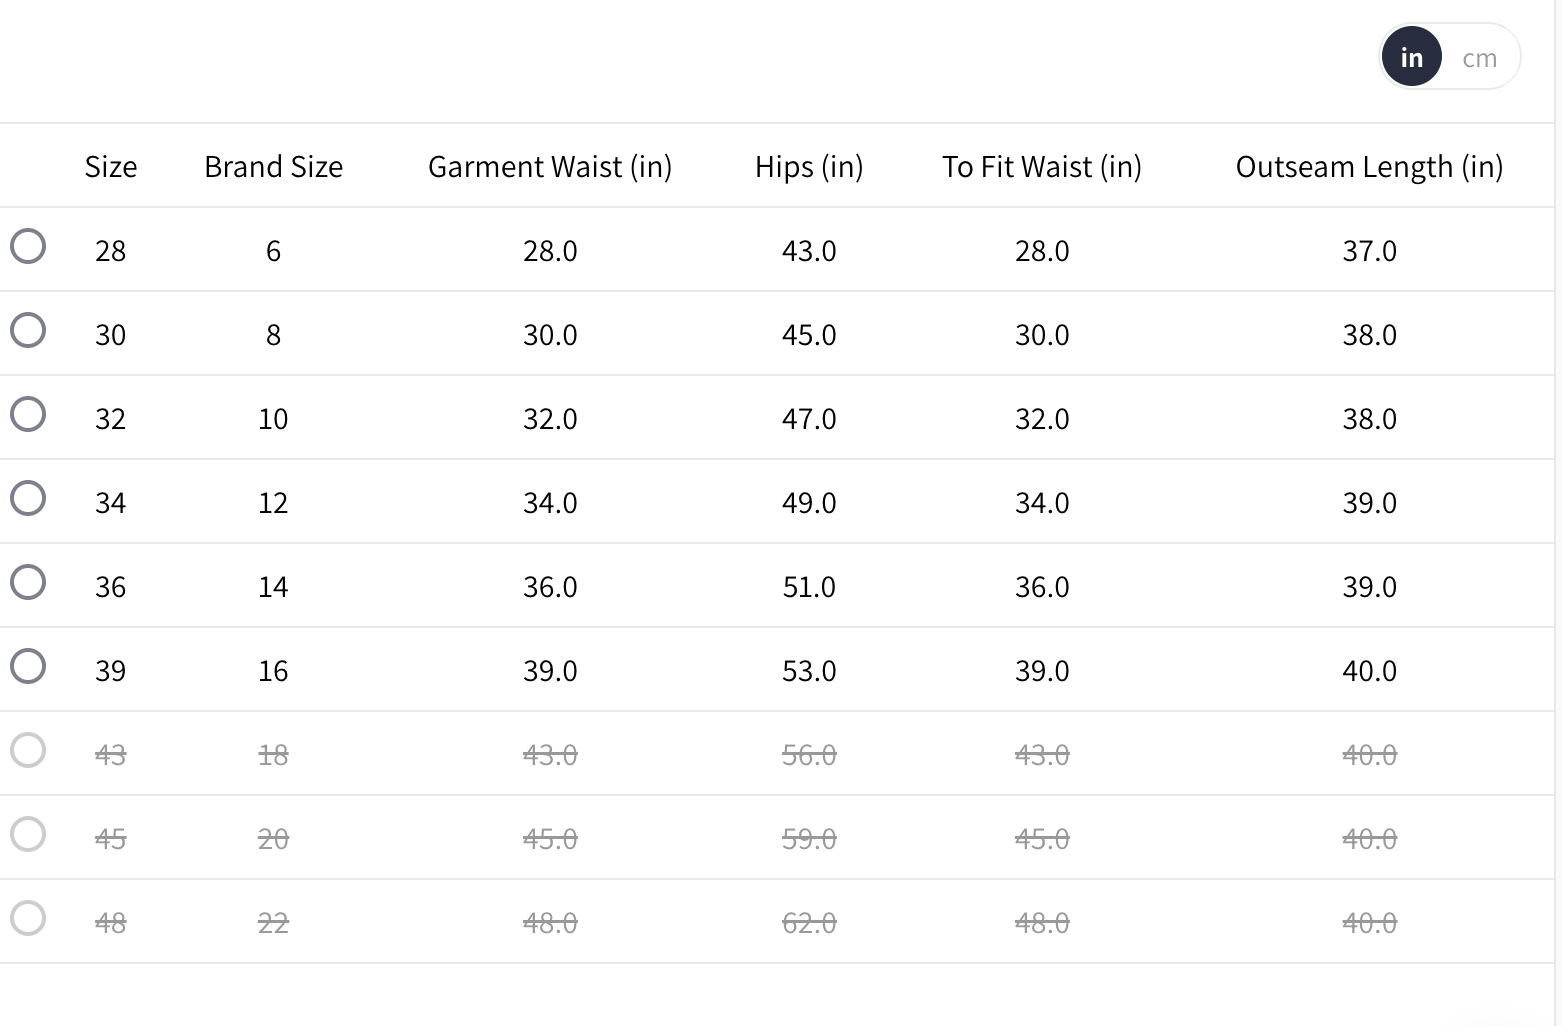Screen dimensions: 1562x1026
Task: Click brand size 10 cell
Action: coord(273,419)
